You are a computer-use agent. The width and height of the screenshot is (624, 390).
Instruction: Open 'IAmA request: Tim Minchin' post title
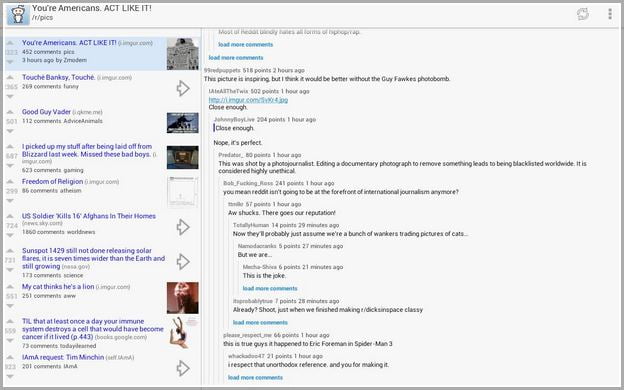63,357
